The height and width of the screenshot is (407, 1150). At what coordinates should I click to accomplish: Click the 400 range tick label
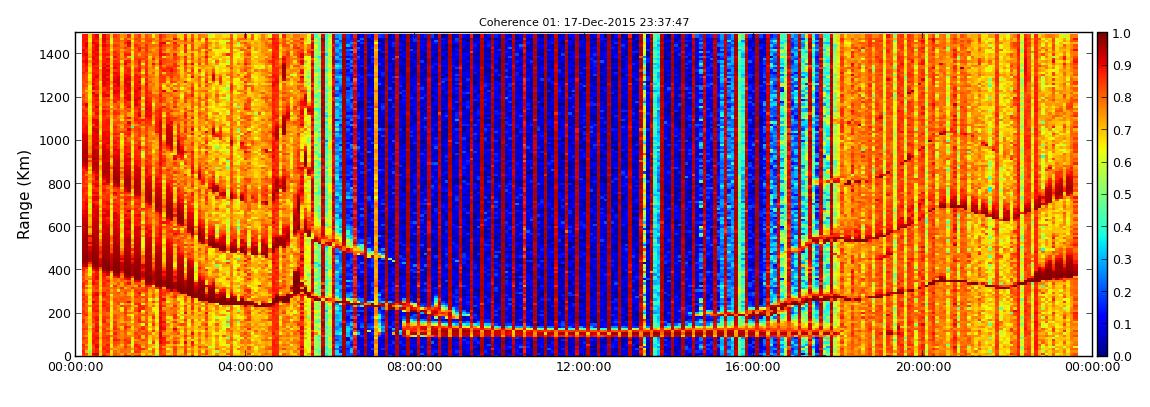pos(59,271)
